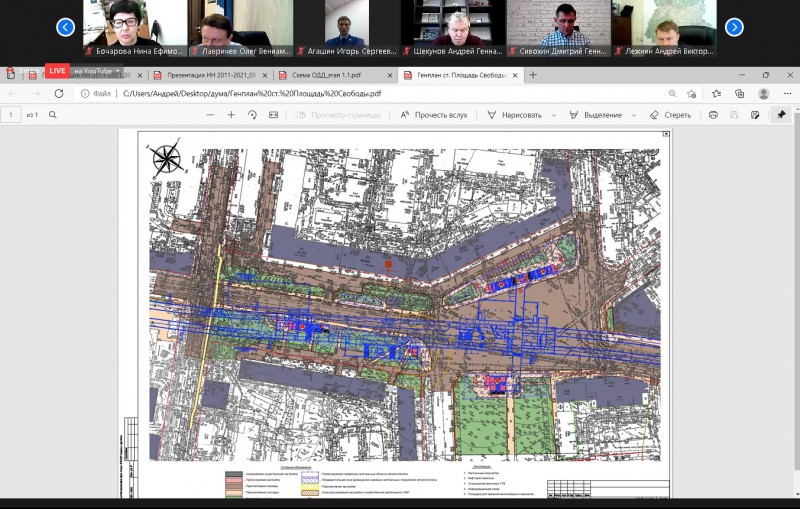Zoom out with the minus button
Image resolution: width=800 pixels, height=509 pixels.
pyautogui.click(x=211, y=115)
